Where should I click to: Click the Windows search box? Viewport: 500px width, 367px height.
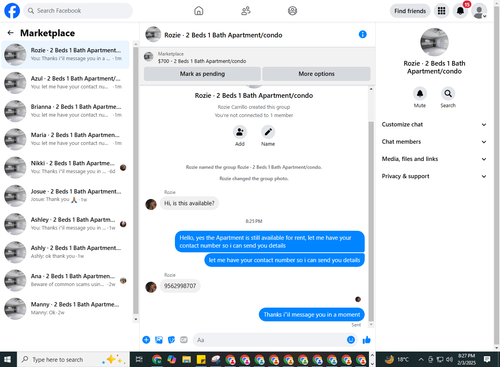pyautogui.click(x=73, y=359)
